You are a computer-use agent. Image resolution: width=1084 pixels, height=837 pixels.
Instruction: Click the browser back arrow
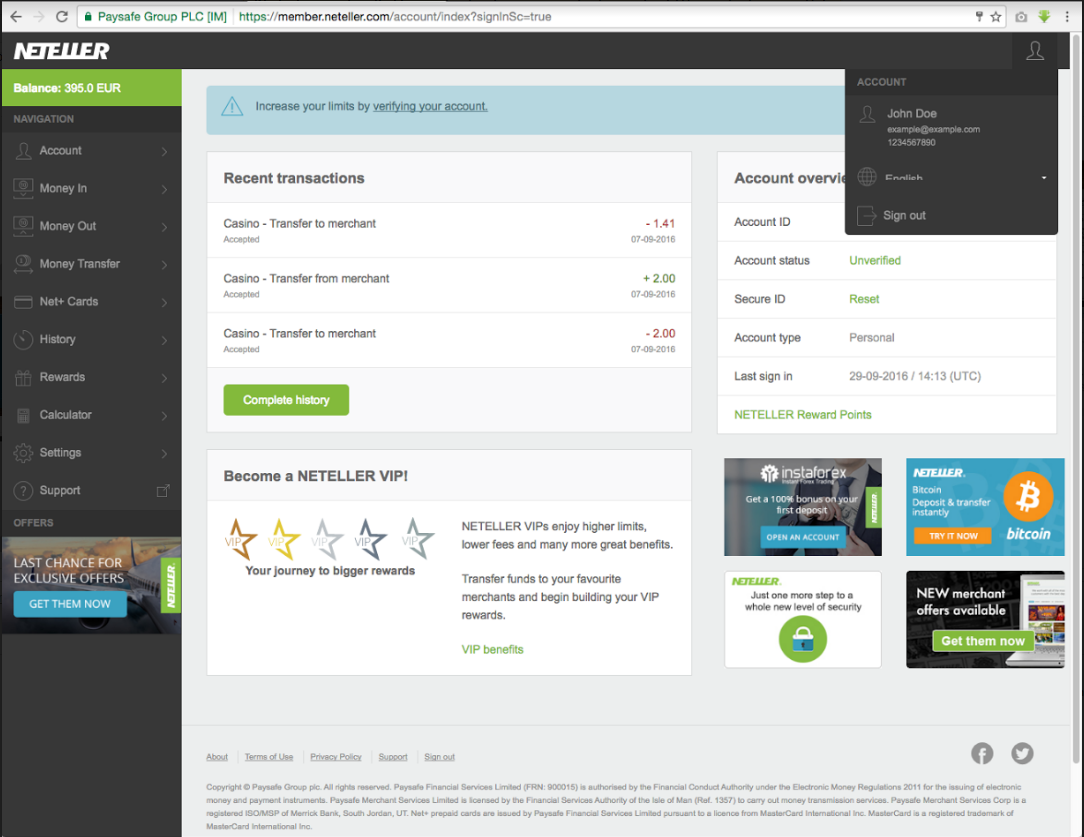pos(16,17)
